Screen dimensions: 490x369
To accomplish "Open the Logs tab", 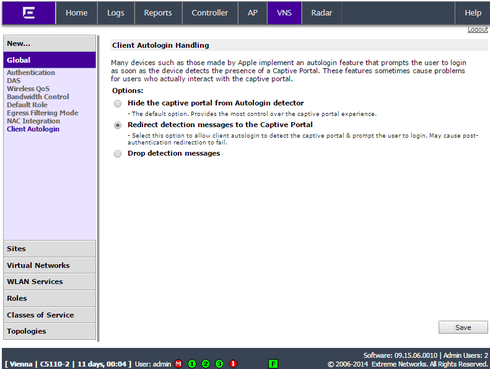I will (x=116, y=13).
